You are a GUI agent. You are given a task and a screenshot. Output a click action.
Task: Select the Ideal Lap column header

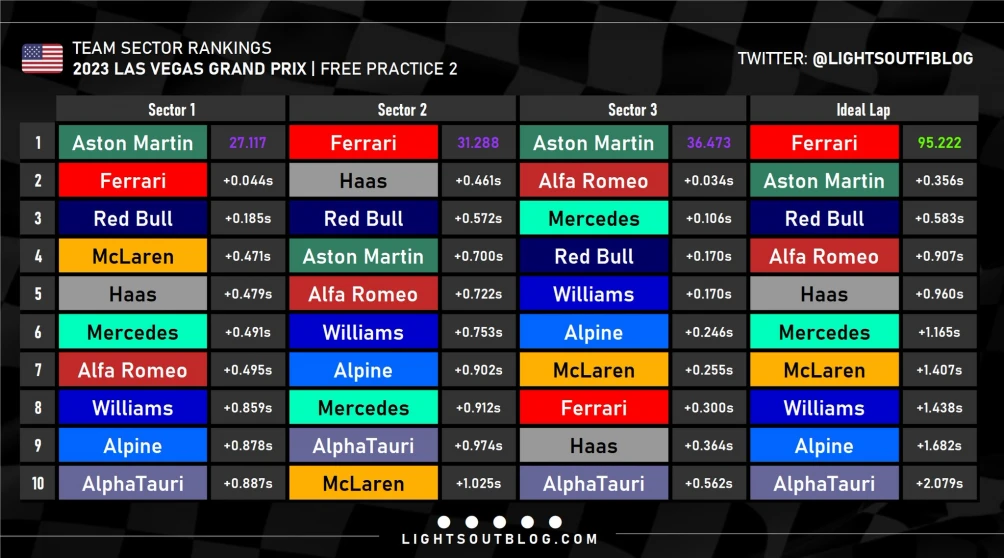(x=863, y=110)
